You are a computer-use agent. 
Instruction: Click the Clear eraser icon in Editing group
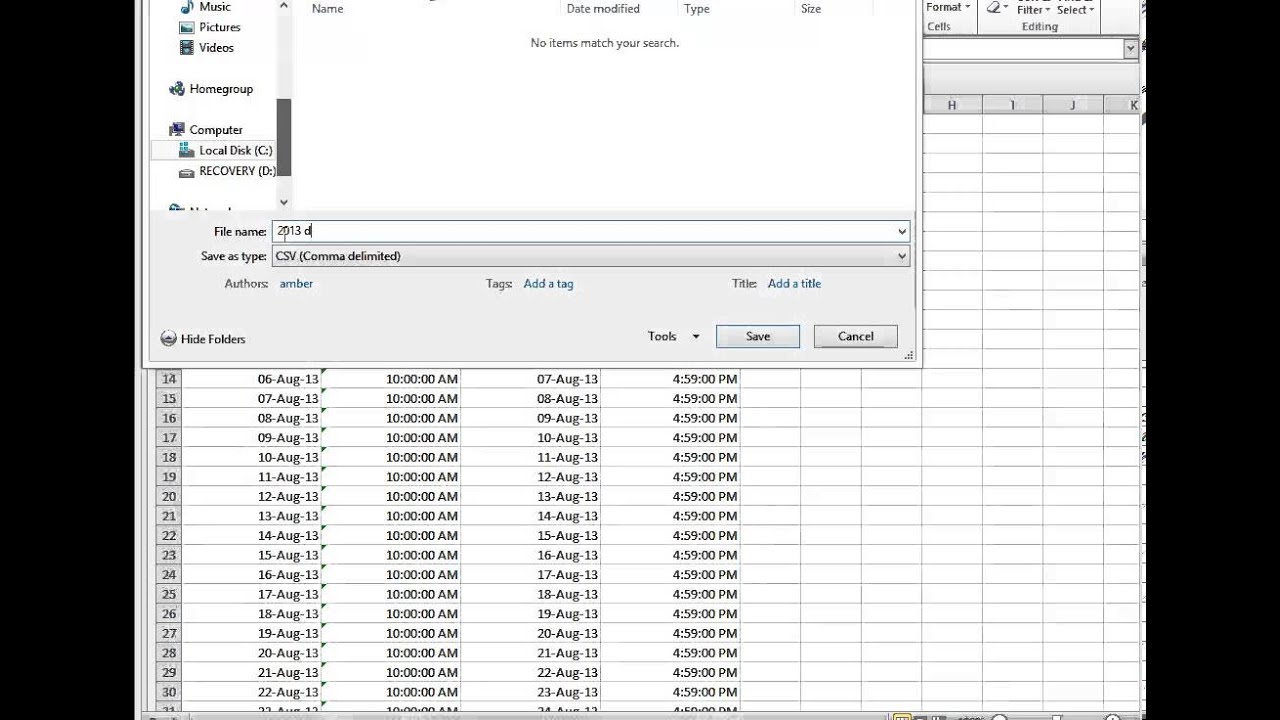coord(993,7)
